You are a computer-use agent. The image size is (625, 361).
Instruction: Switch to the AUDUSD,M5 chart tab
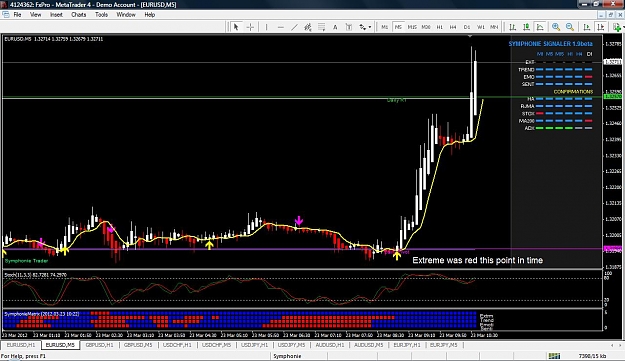(x=369, y=345)
